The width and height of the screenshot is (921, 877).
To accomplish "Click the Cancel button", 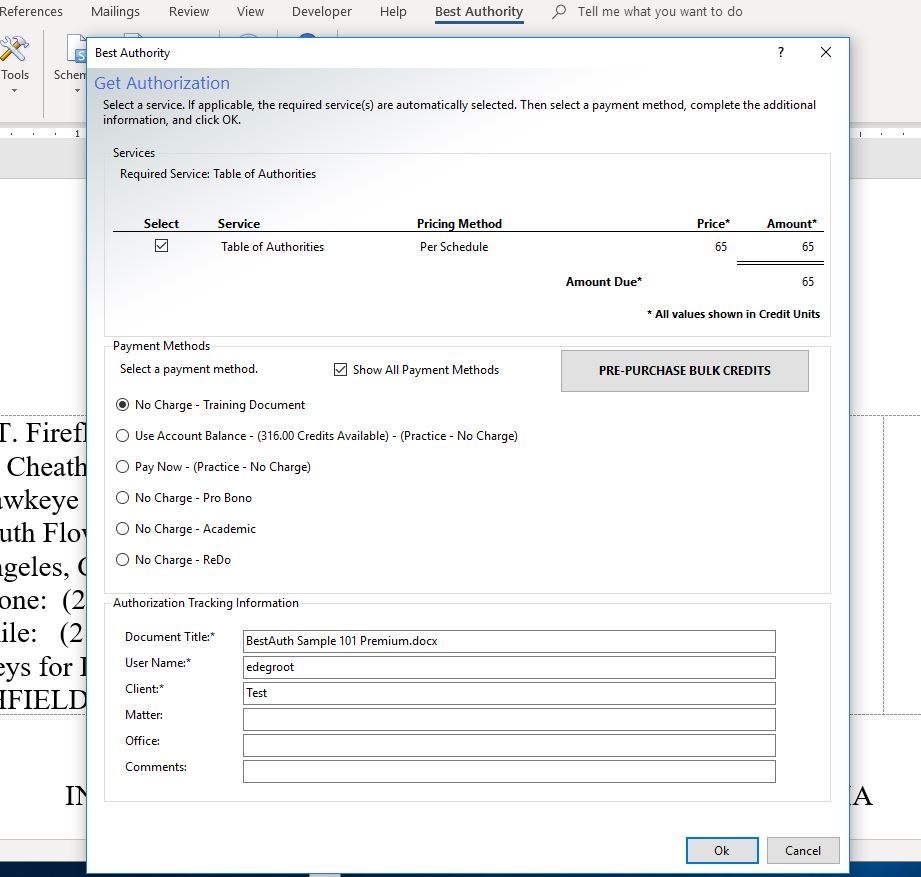I will pos(802,850).
